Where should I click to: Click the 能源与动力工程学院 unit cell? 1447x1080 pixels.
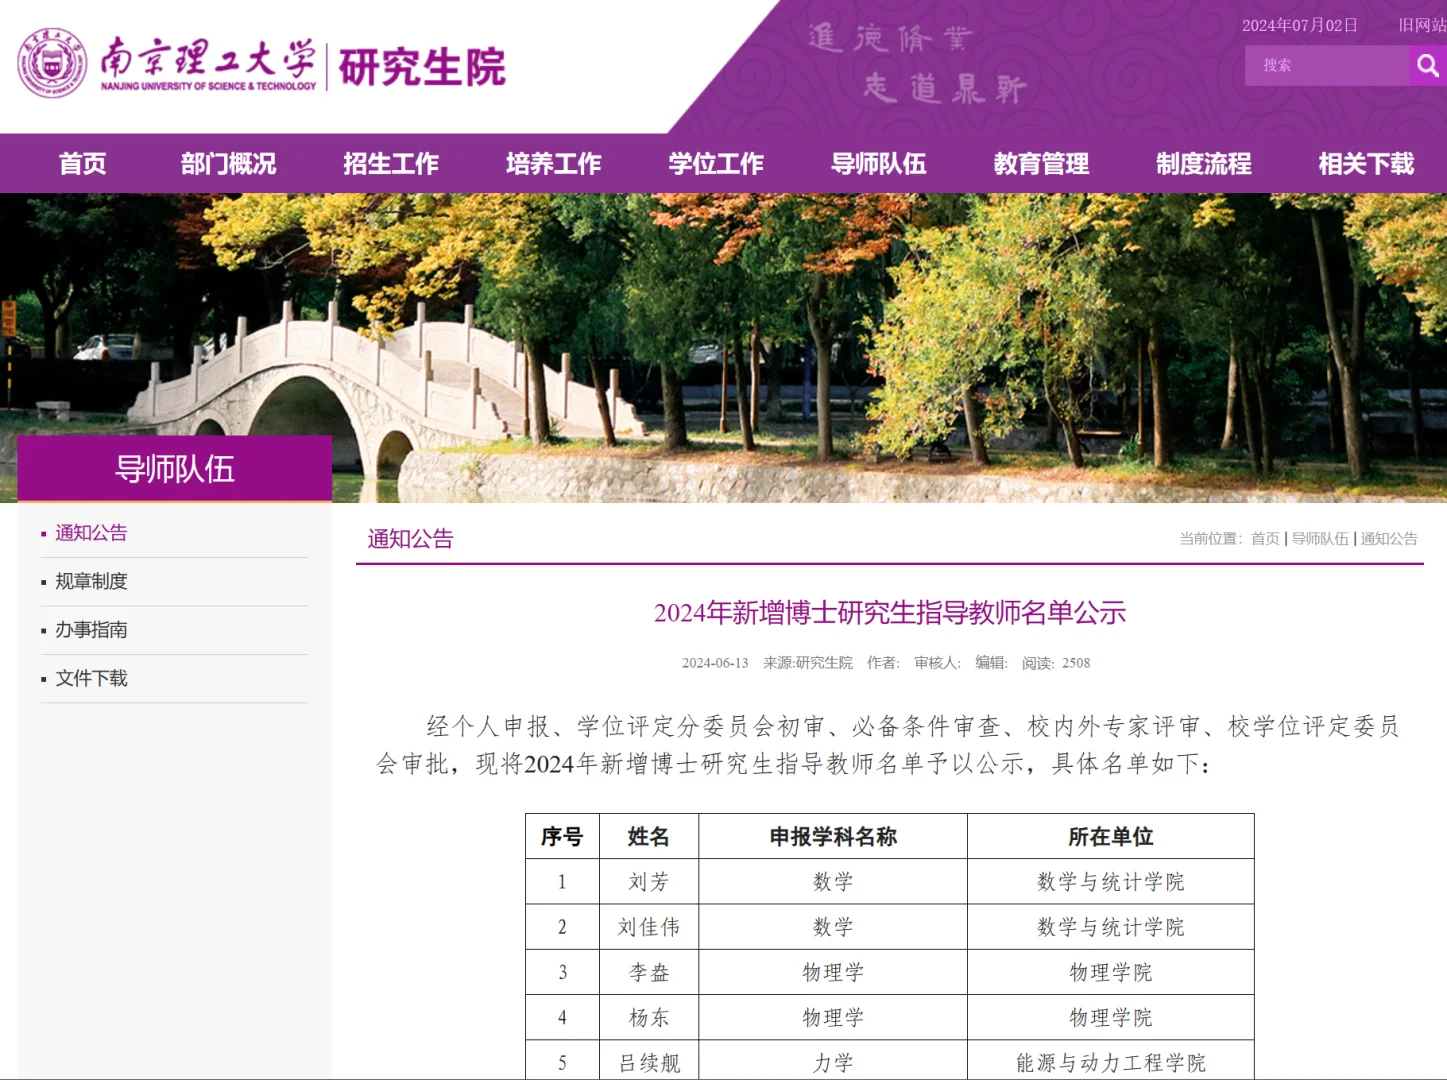pyautogui.click(x=1111, y=1062)
